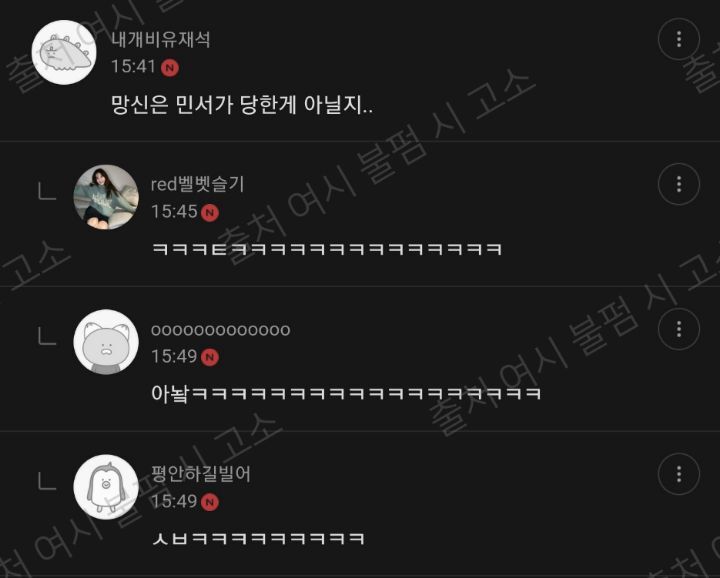Select reply text starting with 아놬

coord(346,394)
